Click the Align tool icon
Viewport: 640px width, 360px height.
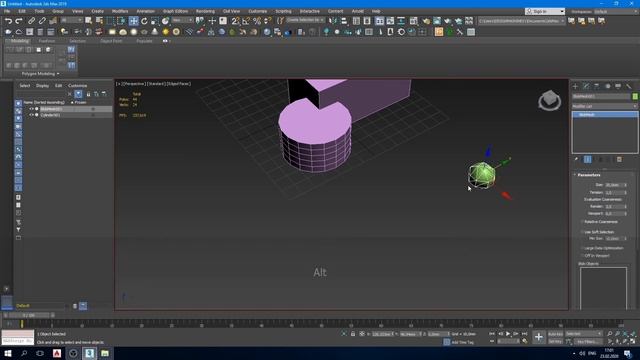pos(344,21)
